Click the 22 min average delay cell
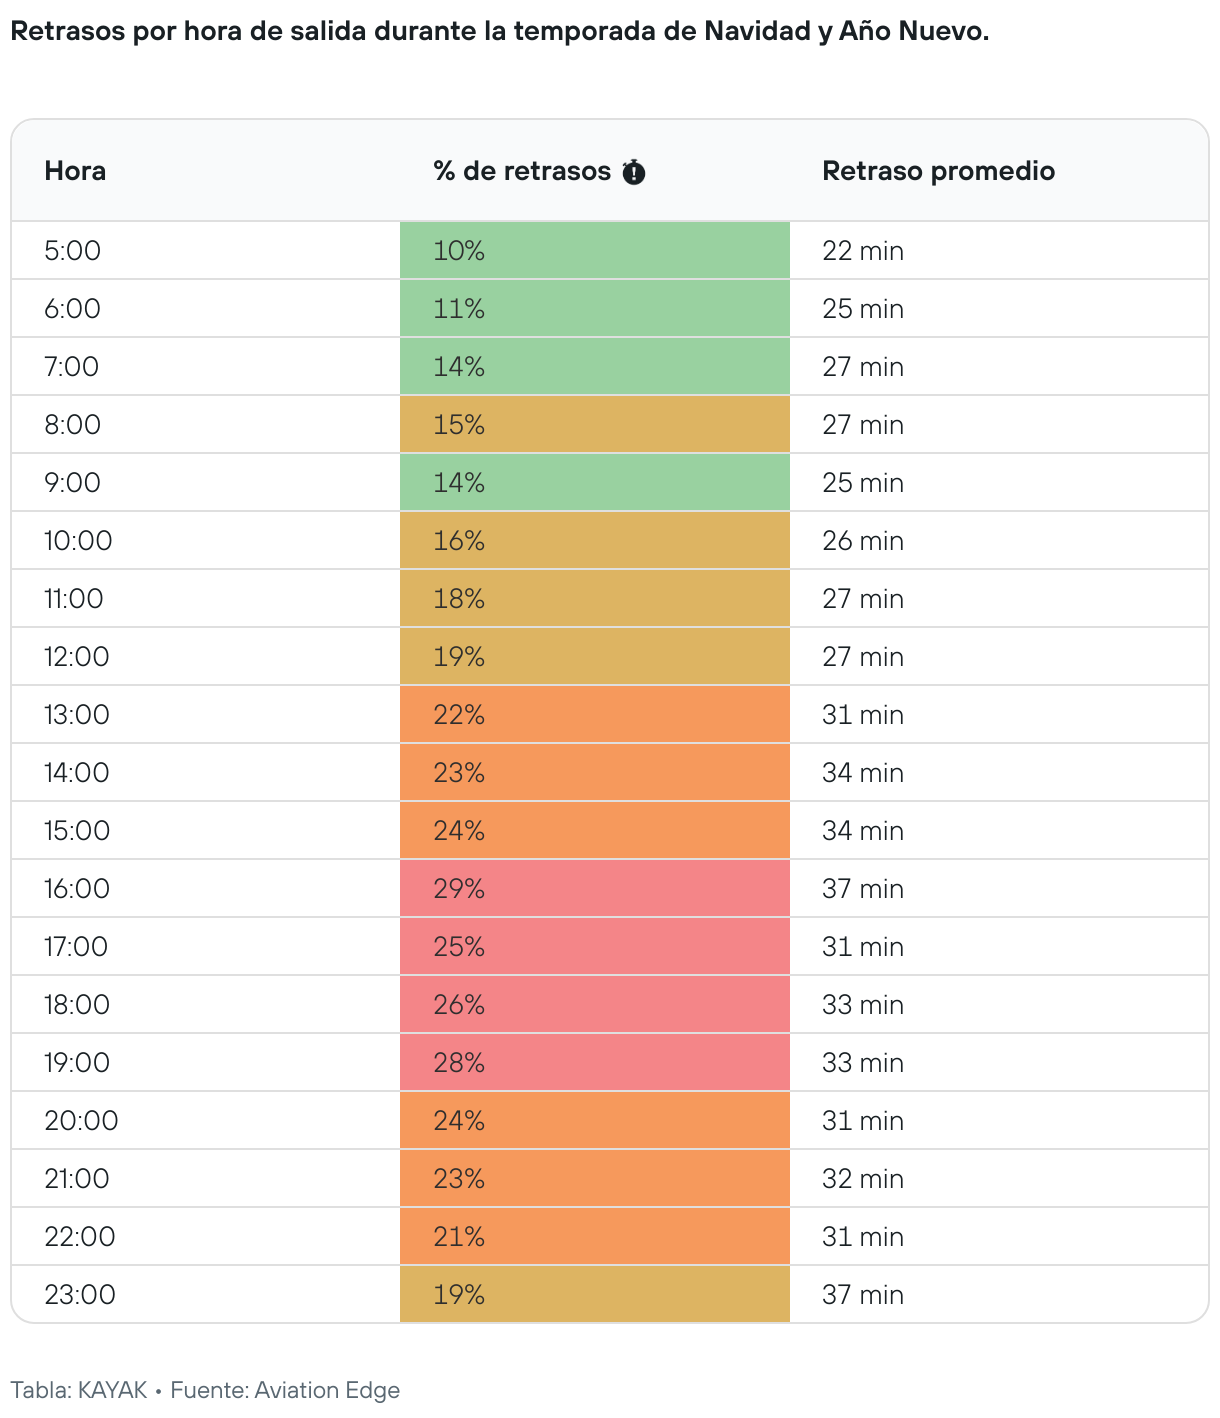Screen dimensions: 1220x1418 862,250
